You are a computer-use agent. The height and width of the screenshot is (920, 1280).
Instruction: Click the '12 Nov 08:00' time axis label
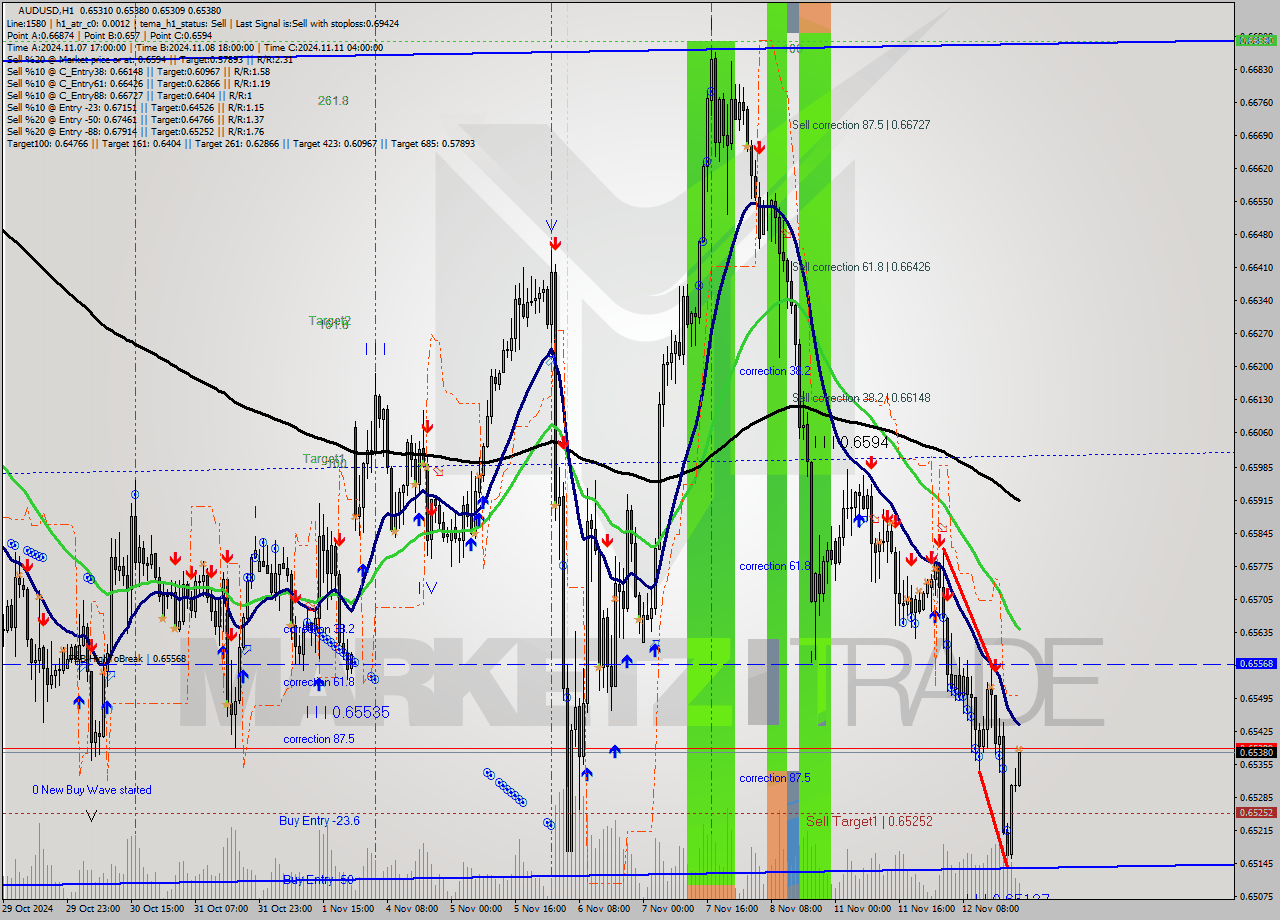pyautogui.click(x=989, y=909)
